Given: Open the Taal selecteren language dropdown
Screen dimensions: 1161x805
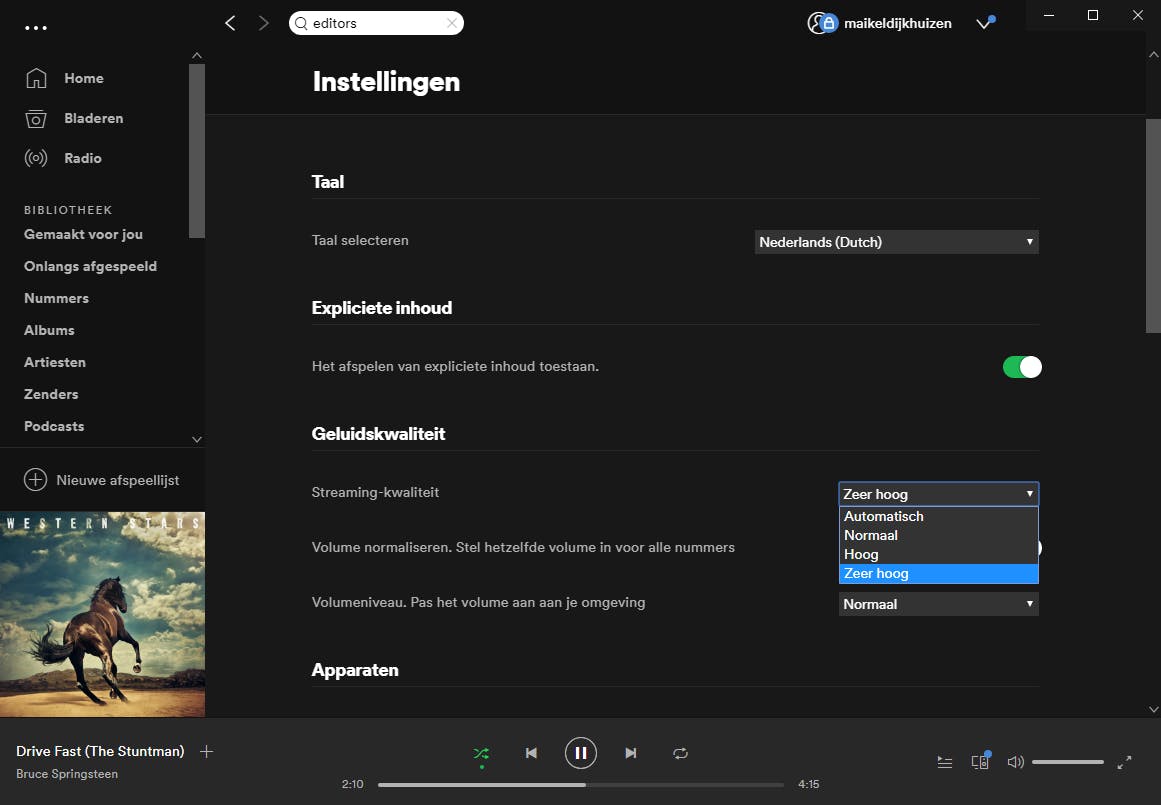Looking at the screenshot, I should (x=896, y=242).
